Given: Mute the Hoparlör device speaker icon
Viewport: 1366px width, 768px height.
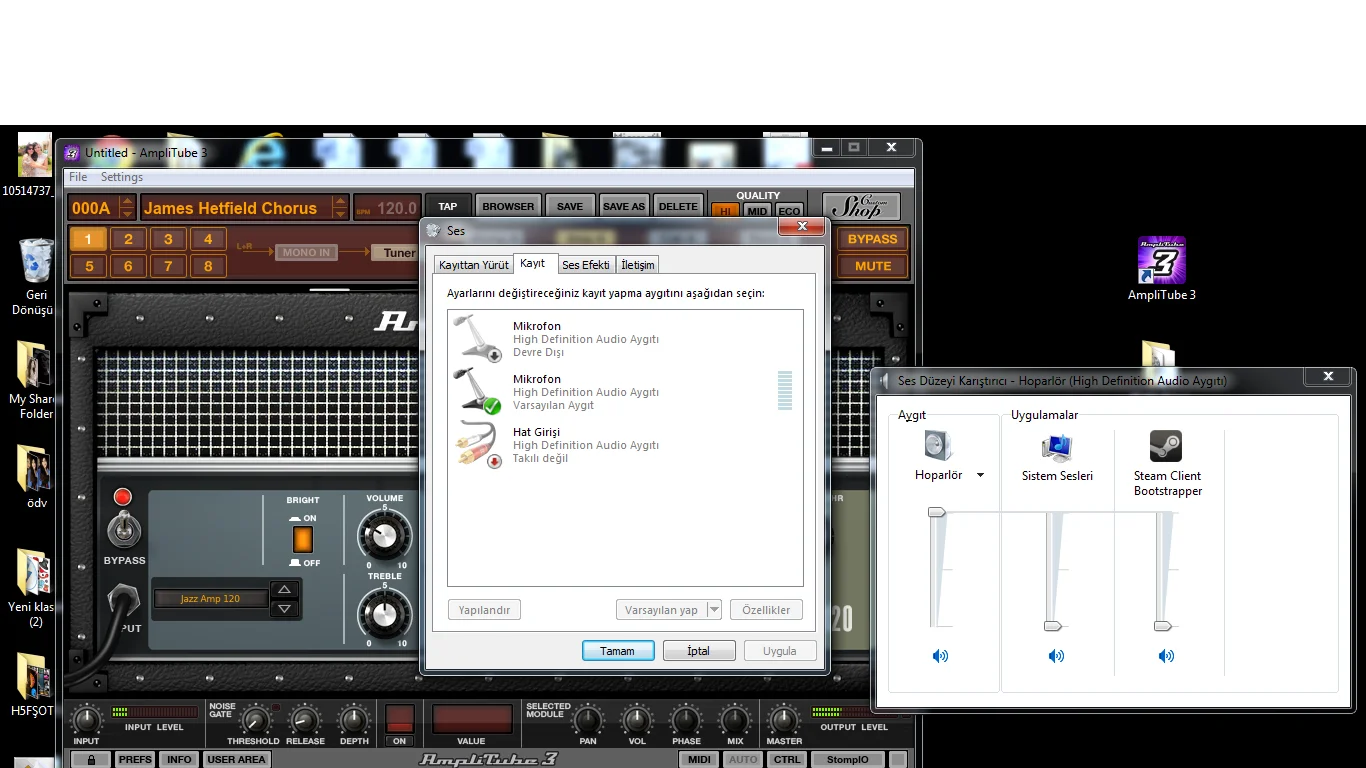Looking at the screenshot, I should coord(940,656).
